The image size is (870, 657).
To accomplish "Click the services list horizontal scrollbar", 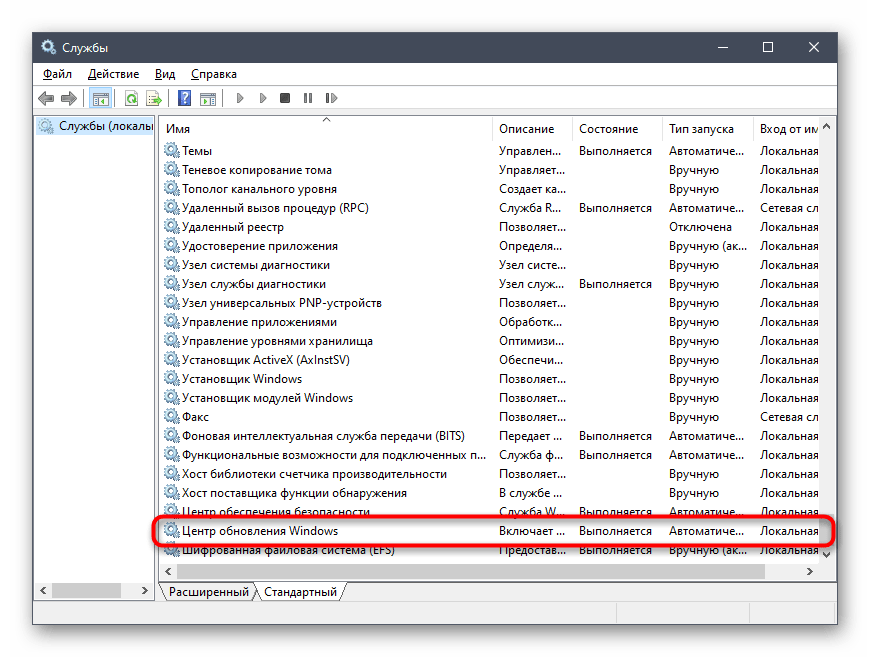I will 470,570.
